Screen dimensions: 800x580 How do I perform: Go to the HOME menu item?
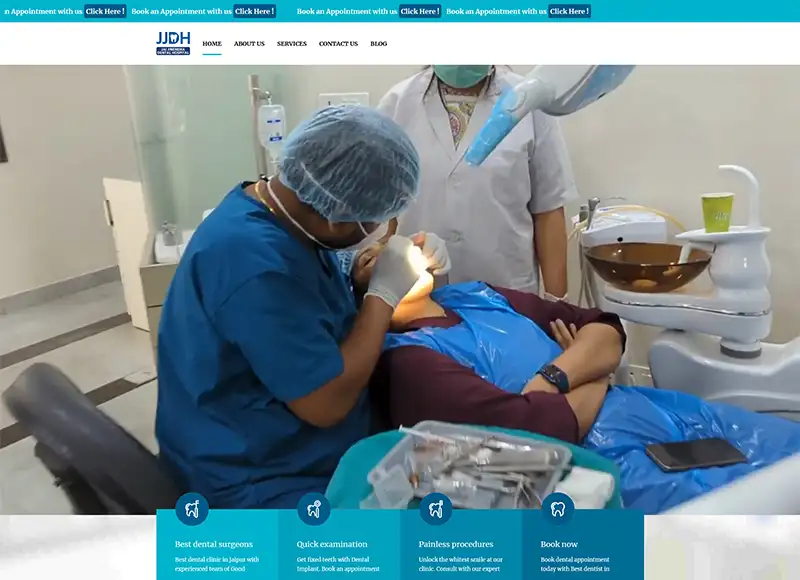[x=211, y=43]
